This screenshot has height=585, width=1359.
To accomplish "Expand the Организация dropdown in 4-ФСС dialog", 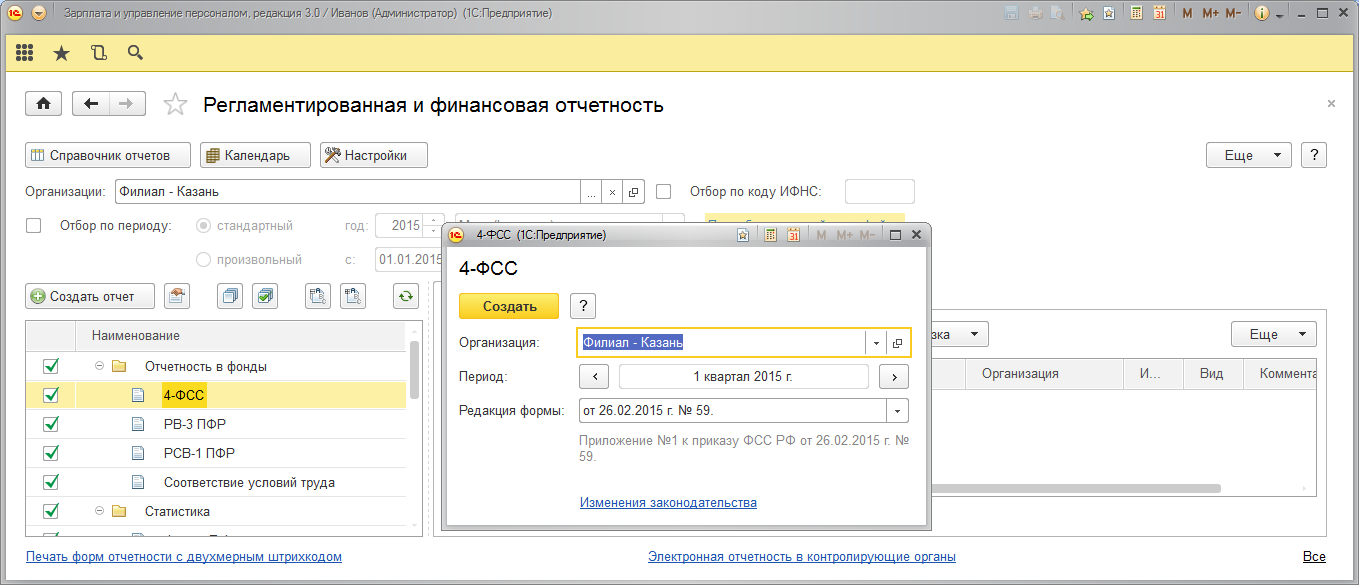I will [875, 342].
